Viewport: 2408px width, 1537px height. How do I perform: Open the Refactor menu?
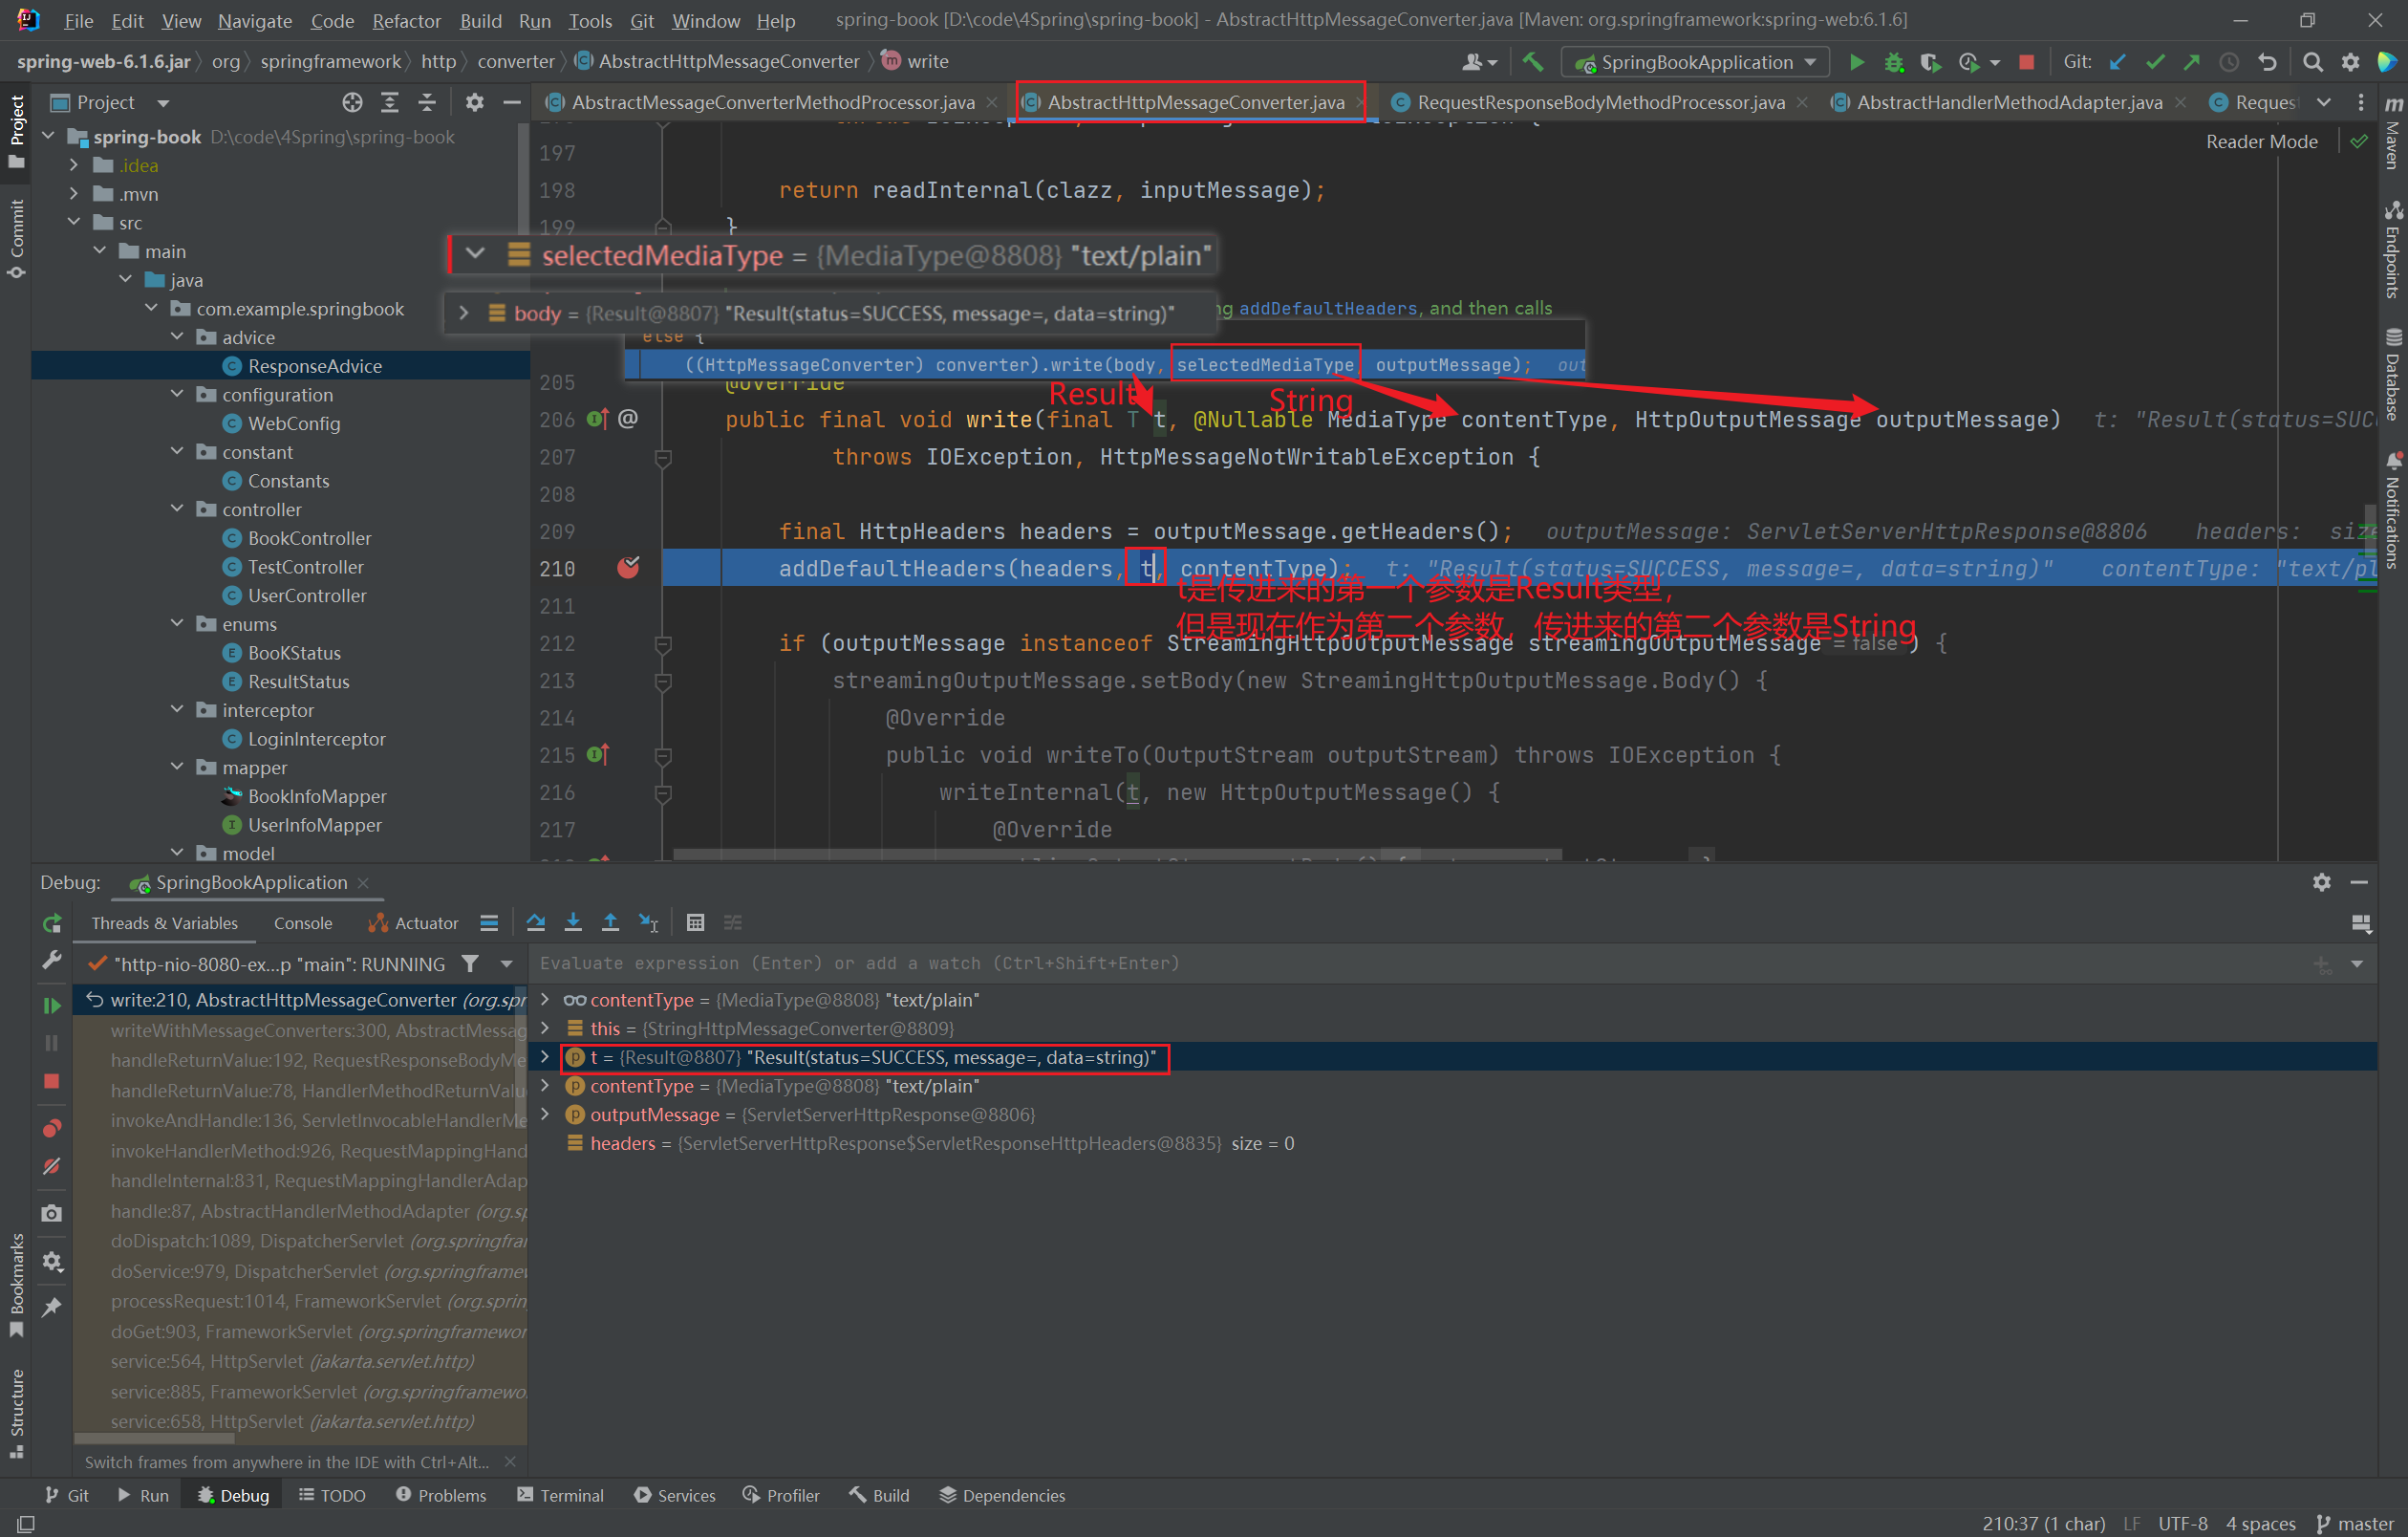406,21
